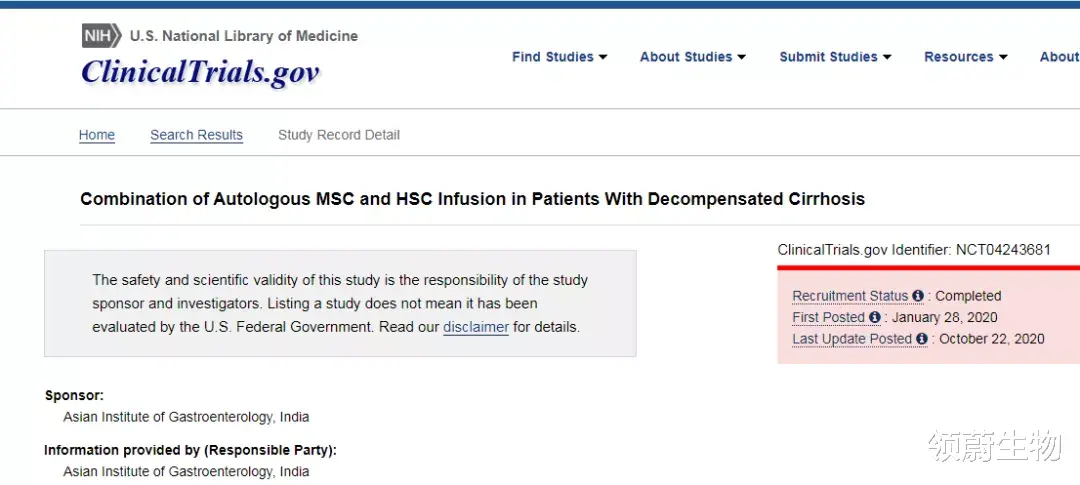This screenshot has width=1080, height=485.
Task: Expand the About Studies dropdown menu
Action: [x=692, y=57]
